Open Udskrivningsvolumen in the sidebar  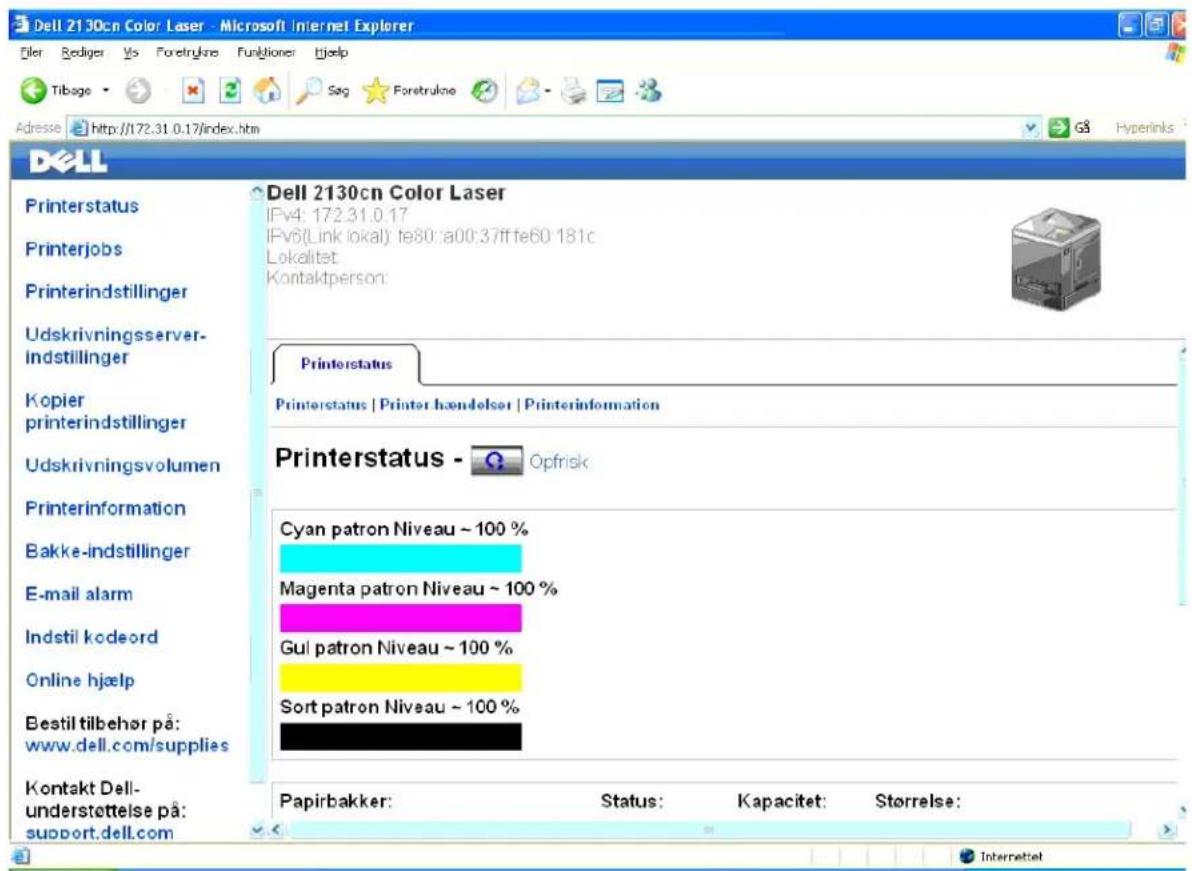click(x=122, y=465)
